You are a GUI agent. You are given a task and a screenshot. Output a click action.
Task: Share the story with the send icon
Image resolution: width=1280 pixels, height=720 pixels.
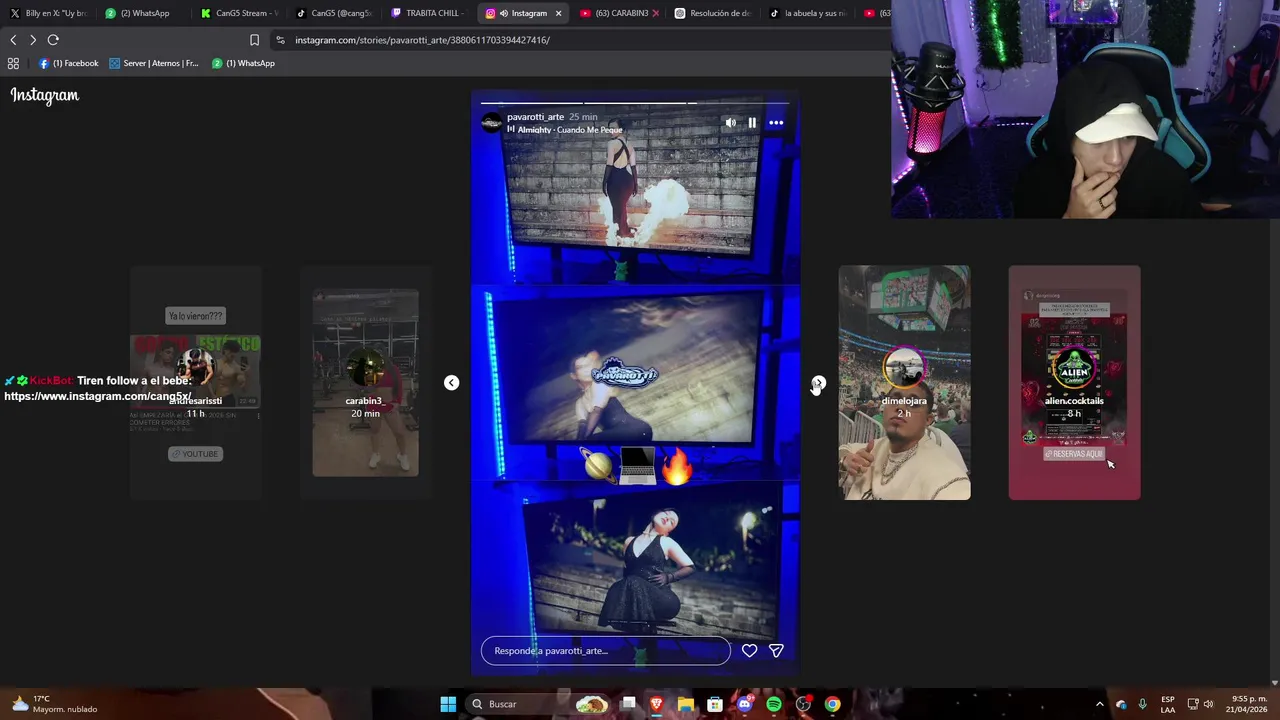[776, 651]
